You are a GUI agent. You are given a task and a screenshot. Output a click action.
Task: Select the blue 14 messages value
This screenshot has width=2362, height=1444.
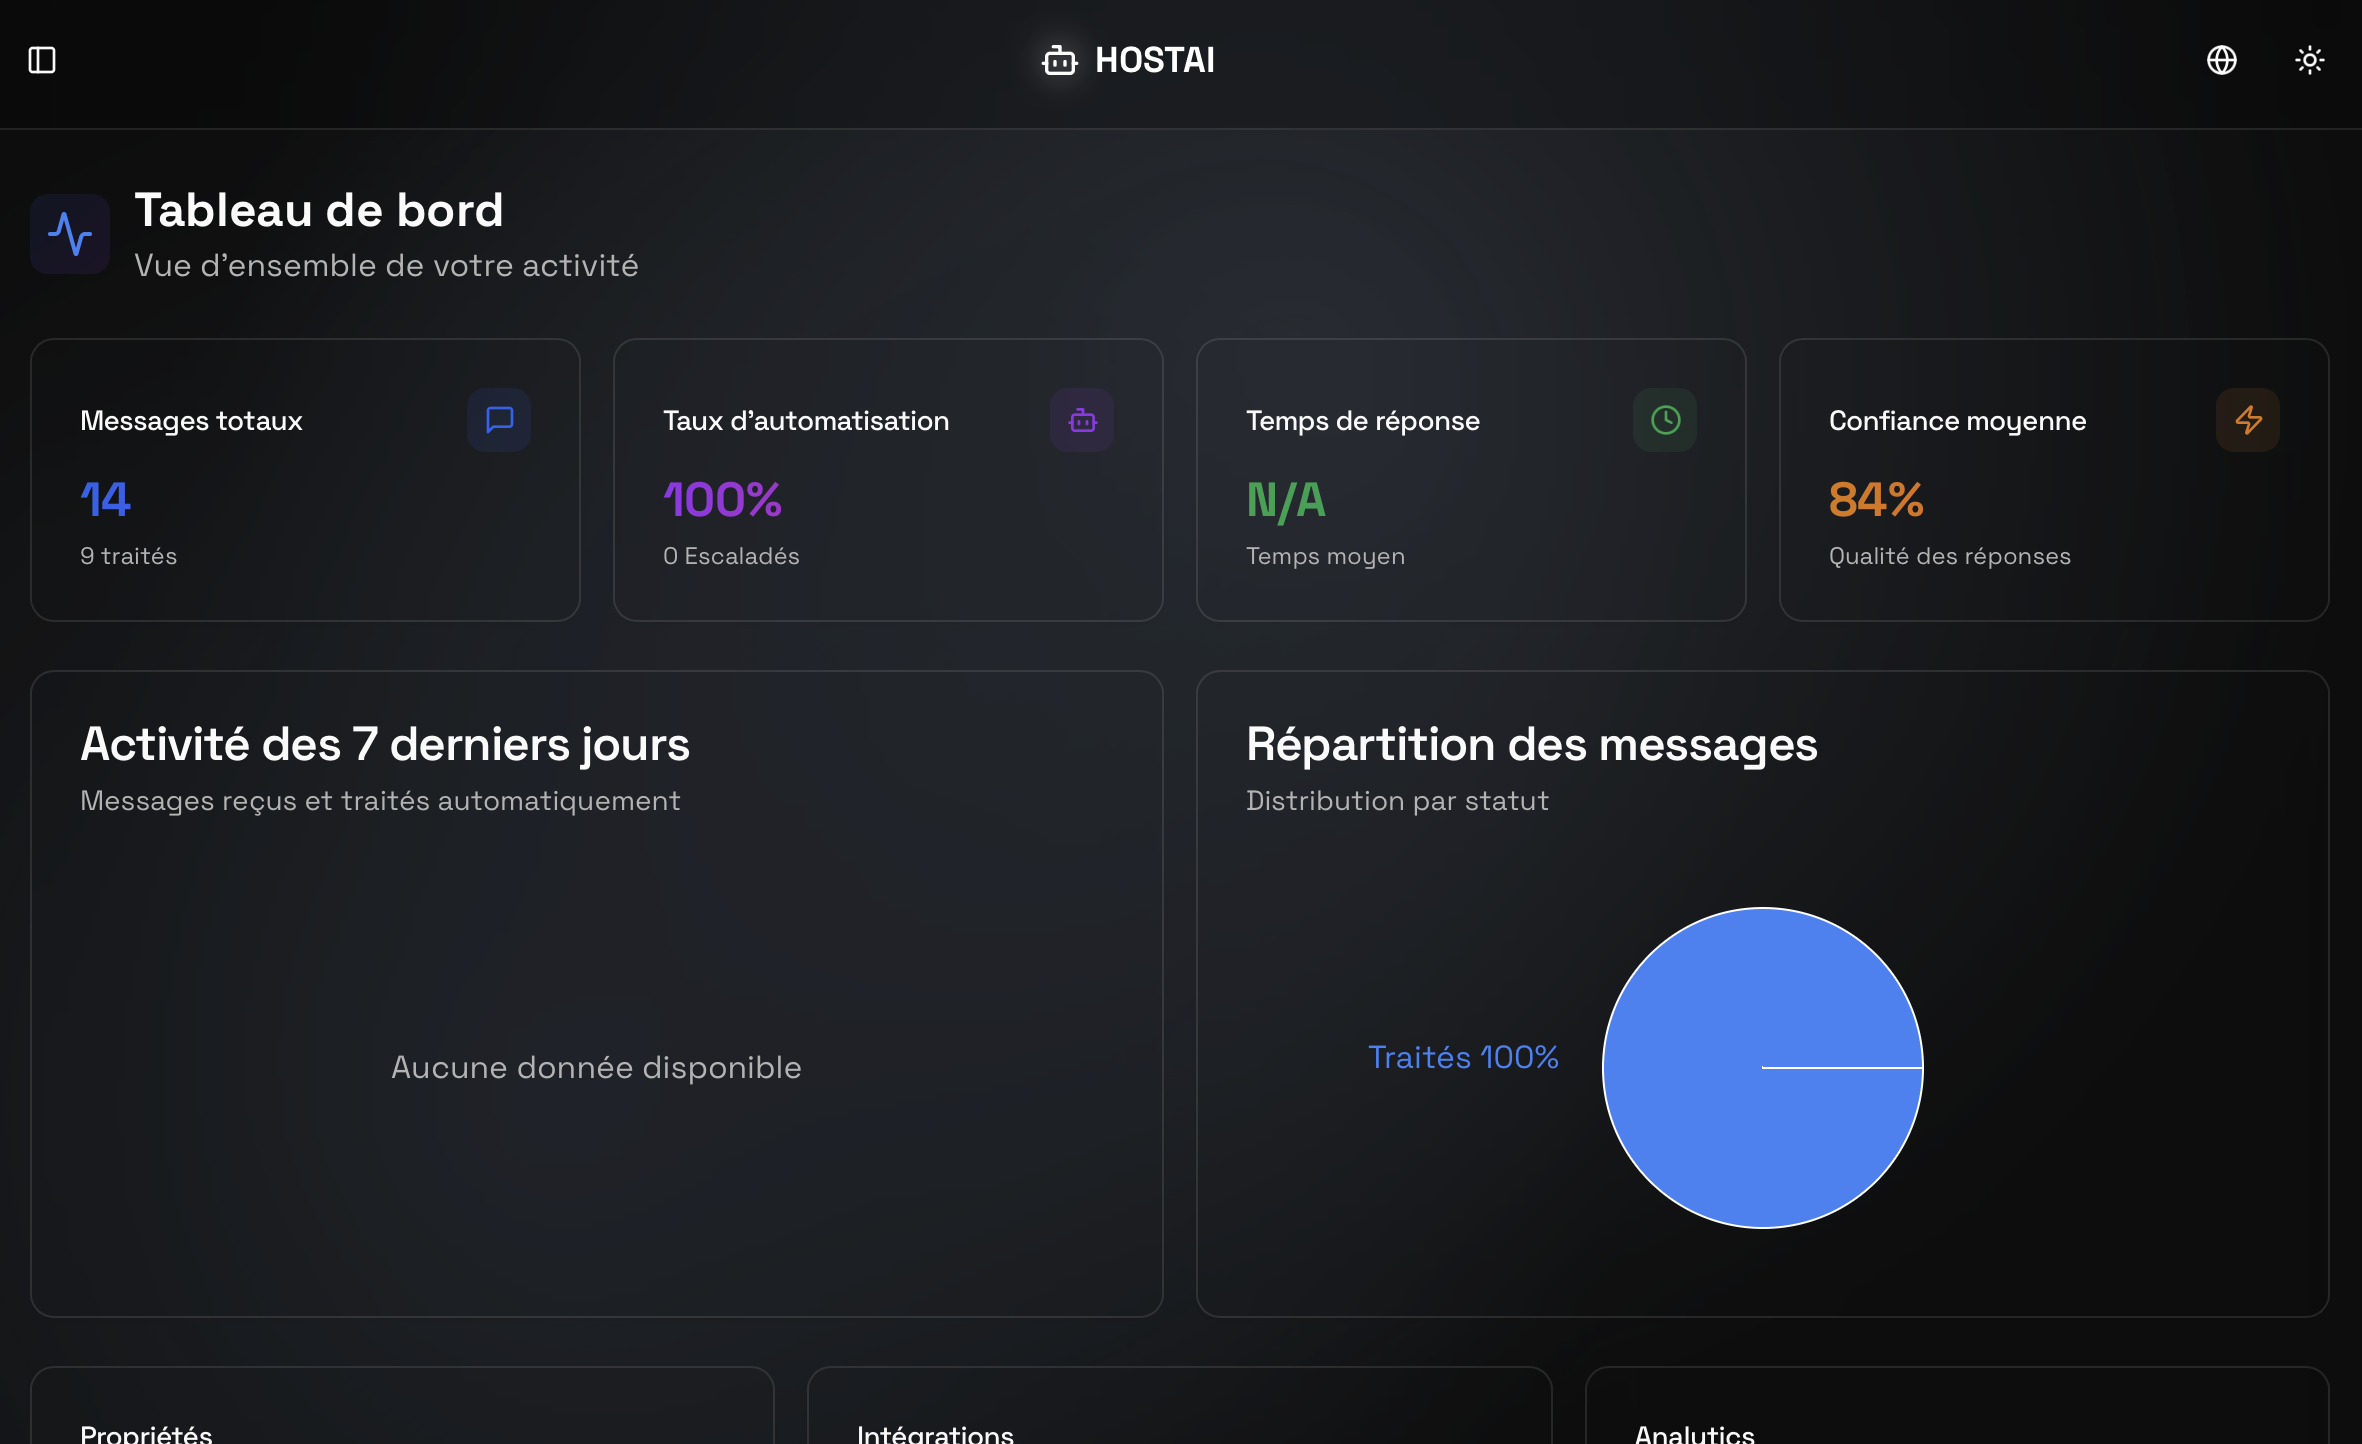[x=105, y=499]
